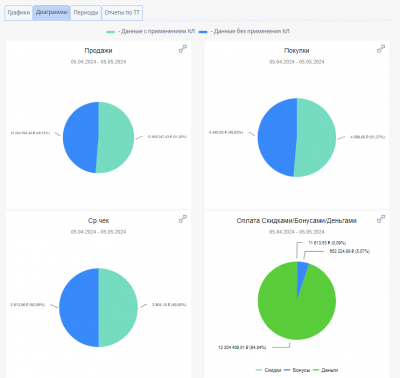The height and width of the screenshot is (378, 400).
Task: Toggle the Бонусы legend item
Action: 297,370
